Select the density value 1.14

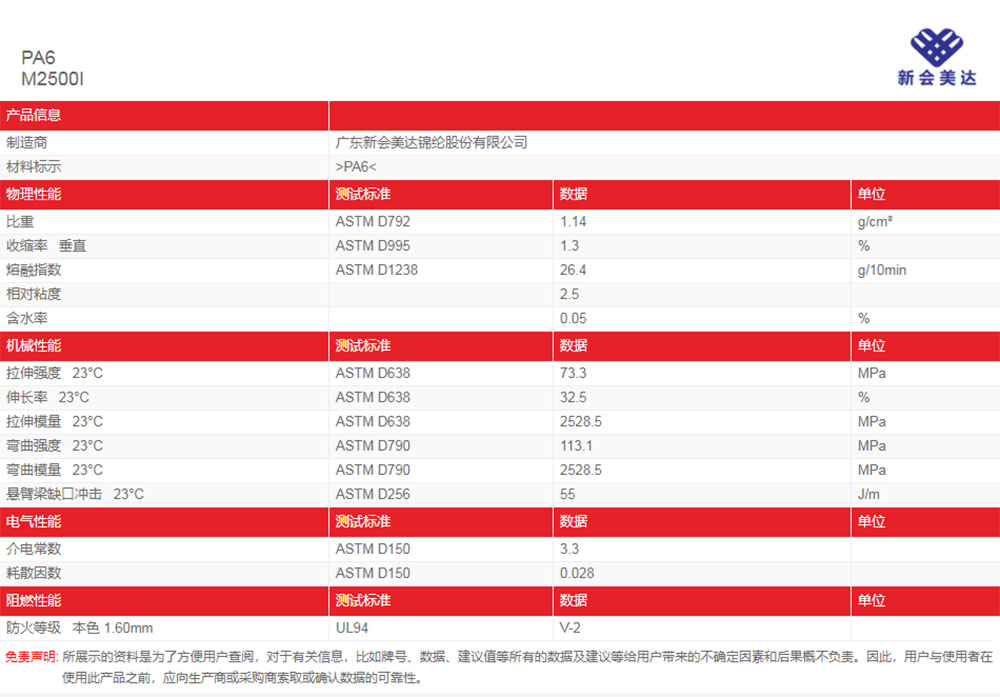coord(573,222)
